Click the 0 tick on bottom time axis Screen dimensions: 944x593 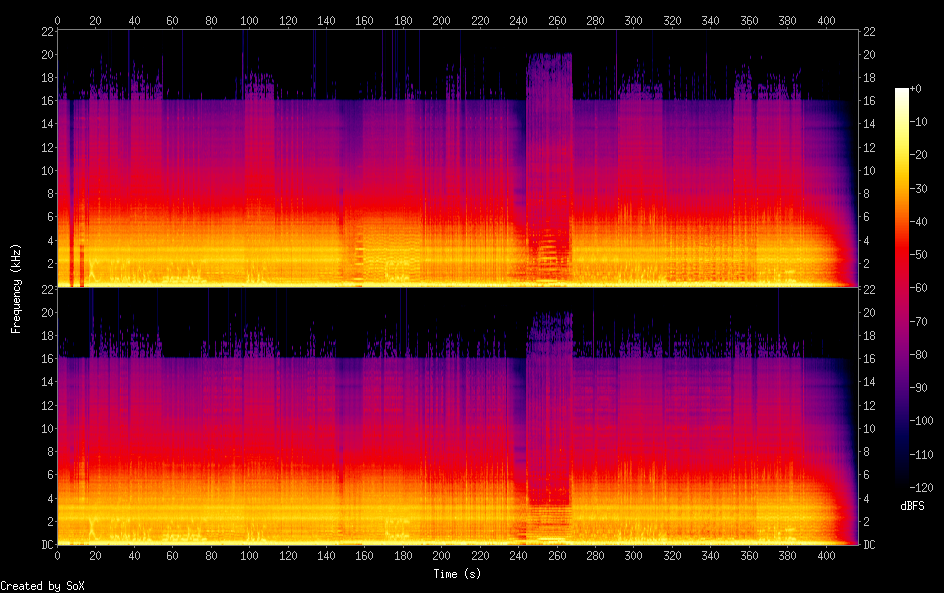pyautogui.click(x=58, y=555)
